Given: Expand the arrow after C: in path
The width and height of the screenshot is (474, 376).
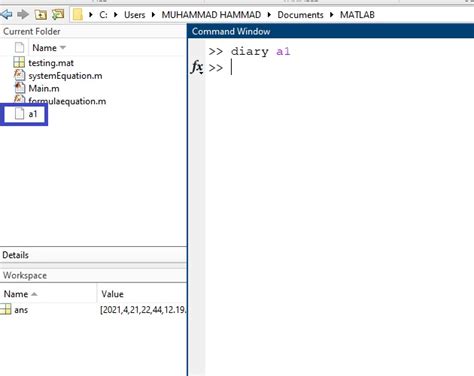Looking at the screenshot, I should click(116, 15).
